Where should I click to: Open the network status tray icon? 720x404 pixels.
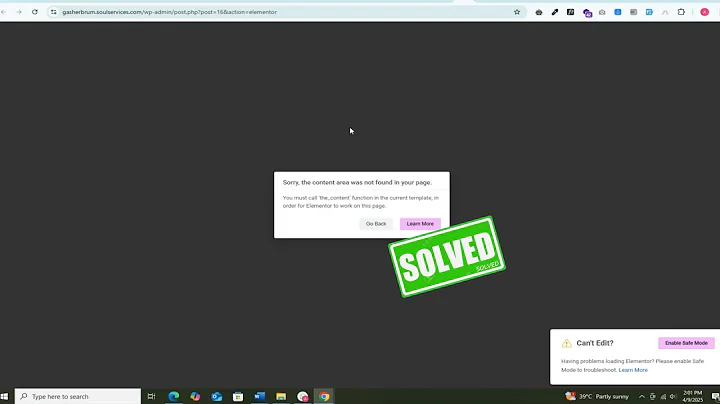point(663,397)
